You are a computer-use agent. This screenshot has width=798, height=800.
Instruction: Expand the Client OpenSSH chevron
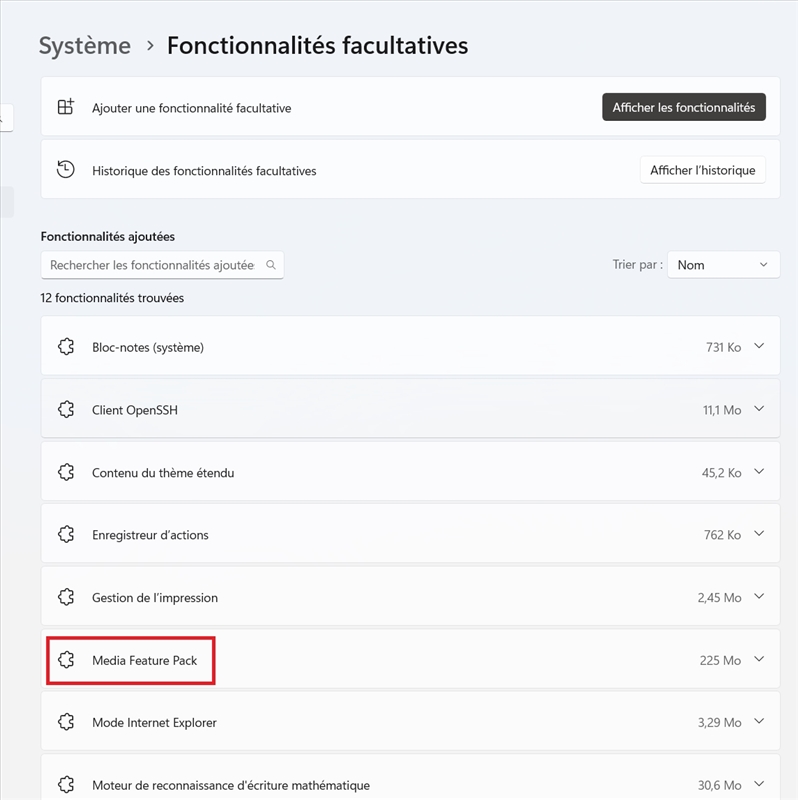point(759,409)
